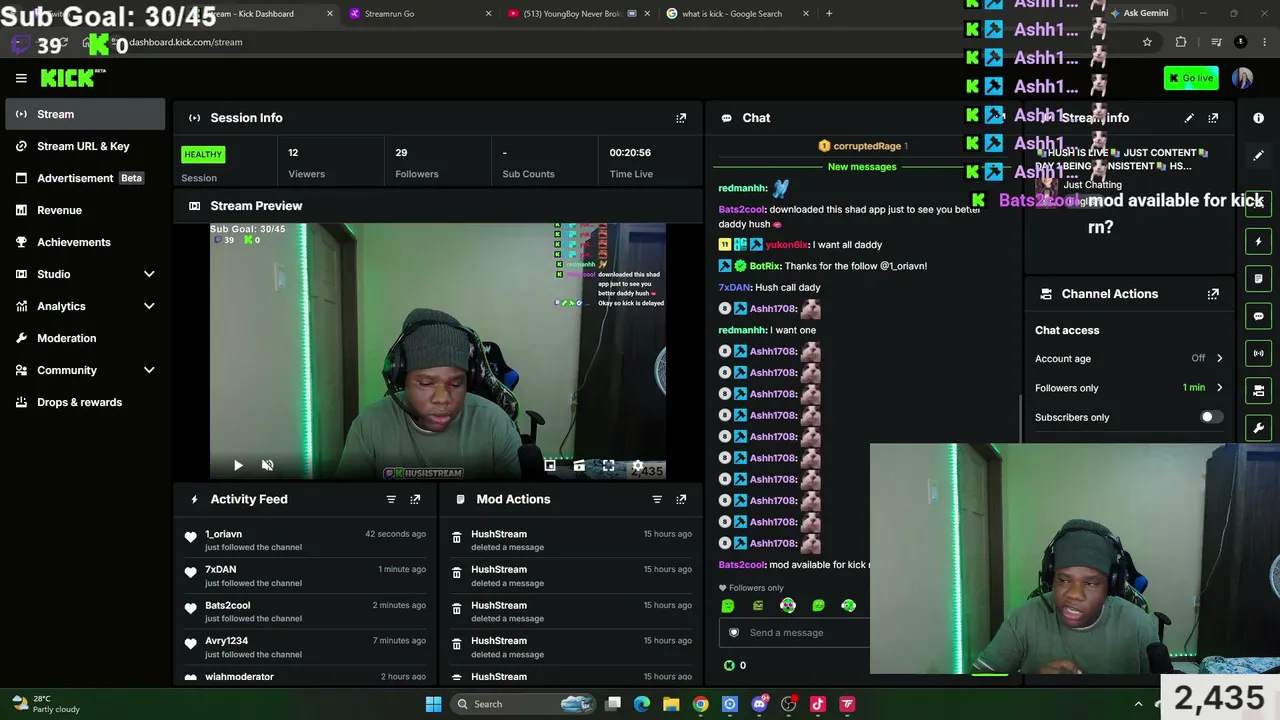This screenshot has width=1280, height=720.
Task: Click the wrench icon in the right rail
Action: [x=1258, y=428]
